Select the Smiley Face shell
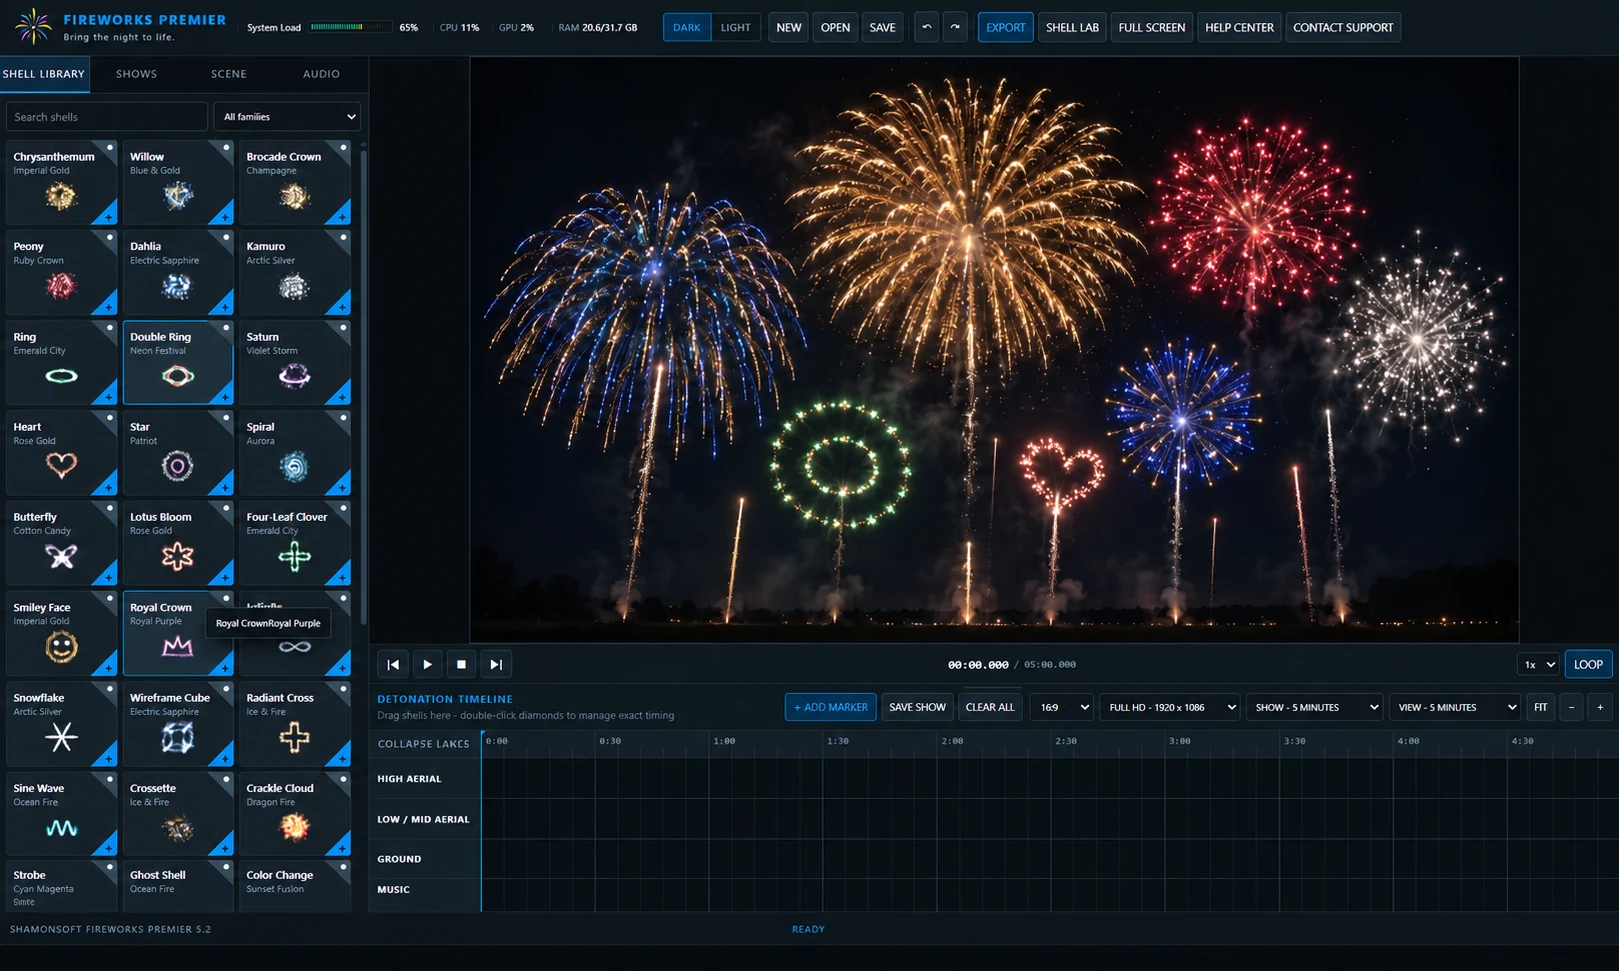 coord(61,634)
